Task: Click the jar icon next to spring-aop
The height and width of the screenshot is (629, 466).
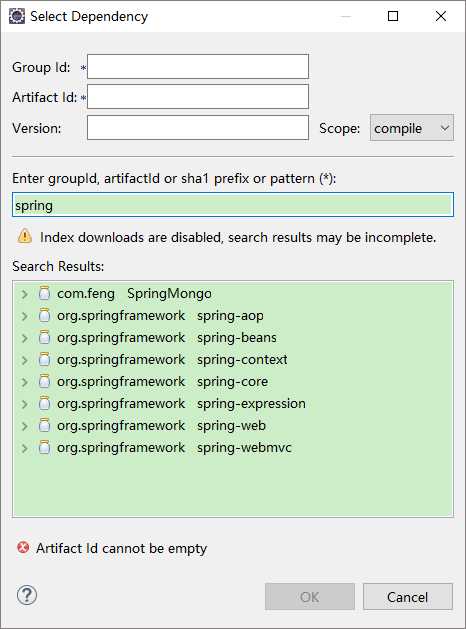Action: (x=44, y=315)
